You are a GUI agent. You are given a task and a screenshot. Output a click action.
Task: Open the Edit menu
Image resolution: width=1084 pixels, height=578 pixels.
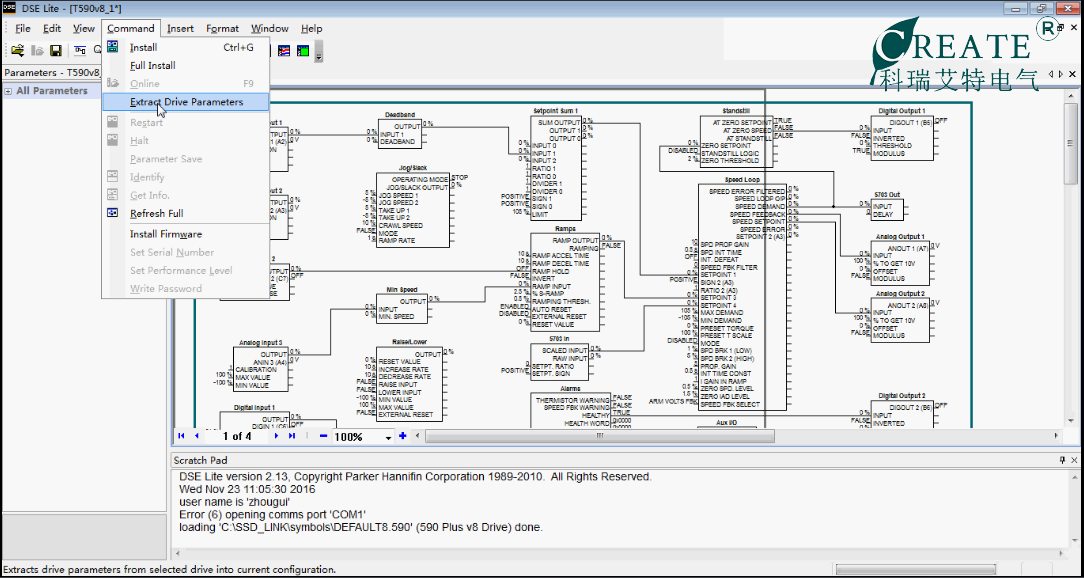tap(52, 28)
